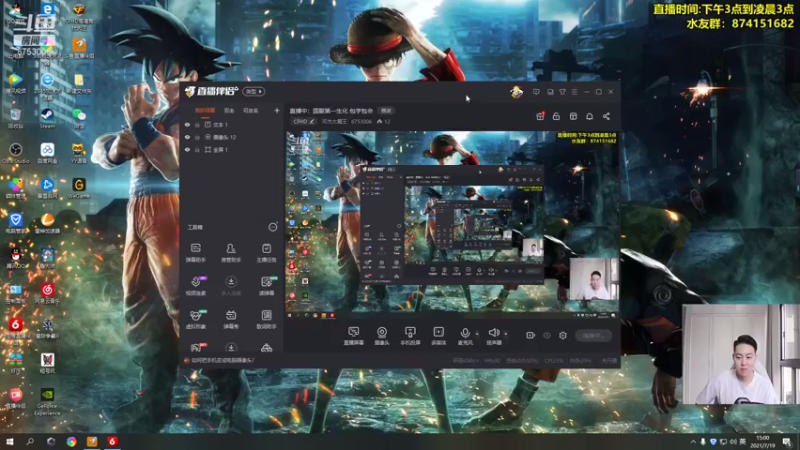Select the 文本 1 source row
The width and height of the screenshot is (800, 450).
(232, 125)
